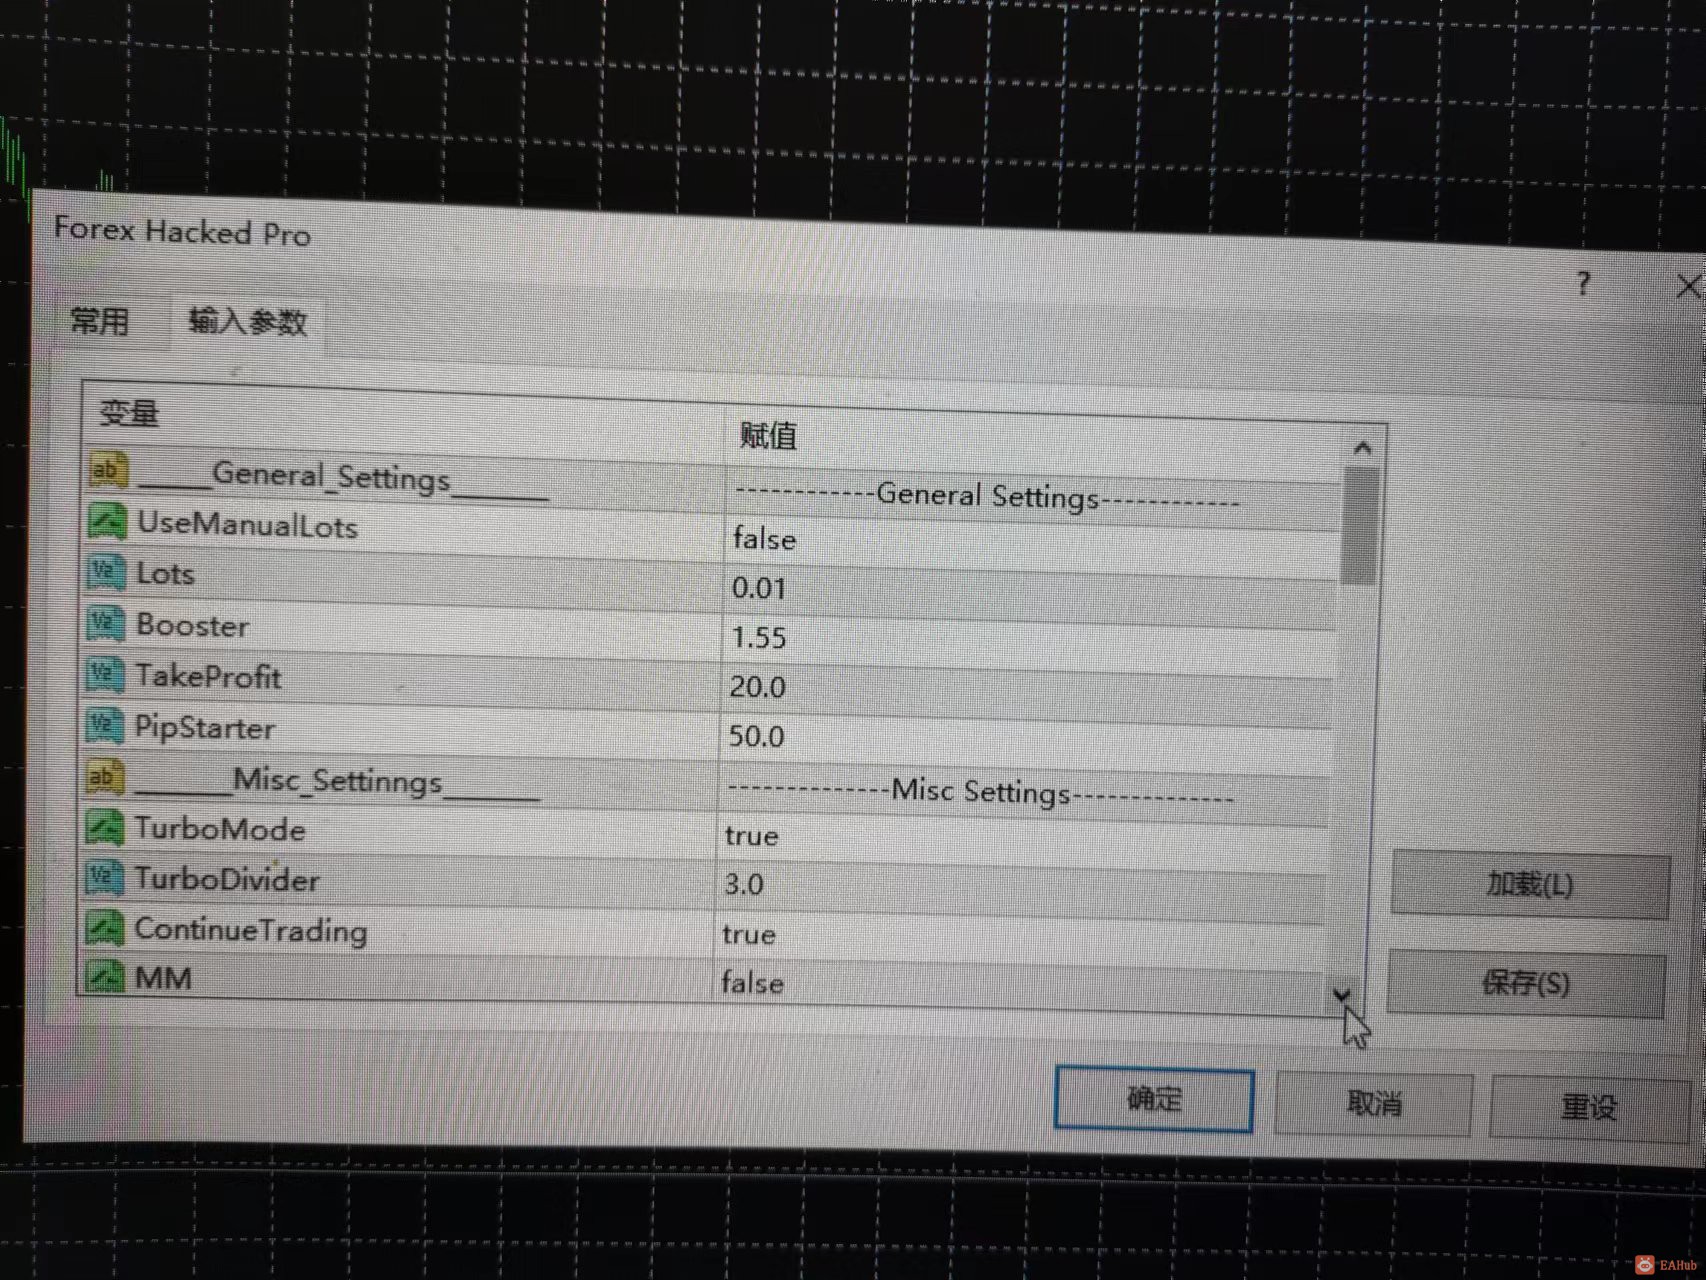Select the TurboMode value true
This screenshot has height=1280, width=1706.
(752, 836)
